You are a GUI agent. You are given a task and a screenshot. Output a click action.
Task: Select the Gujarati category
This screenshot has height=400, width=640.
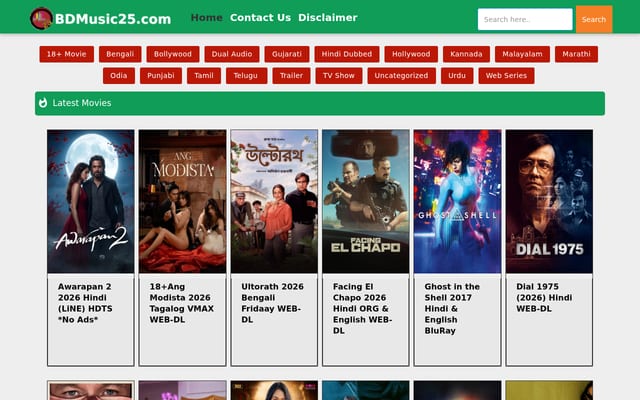[287, 54]
